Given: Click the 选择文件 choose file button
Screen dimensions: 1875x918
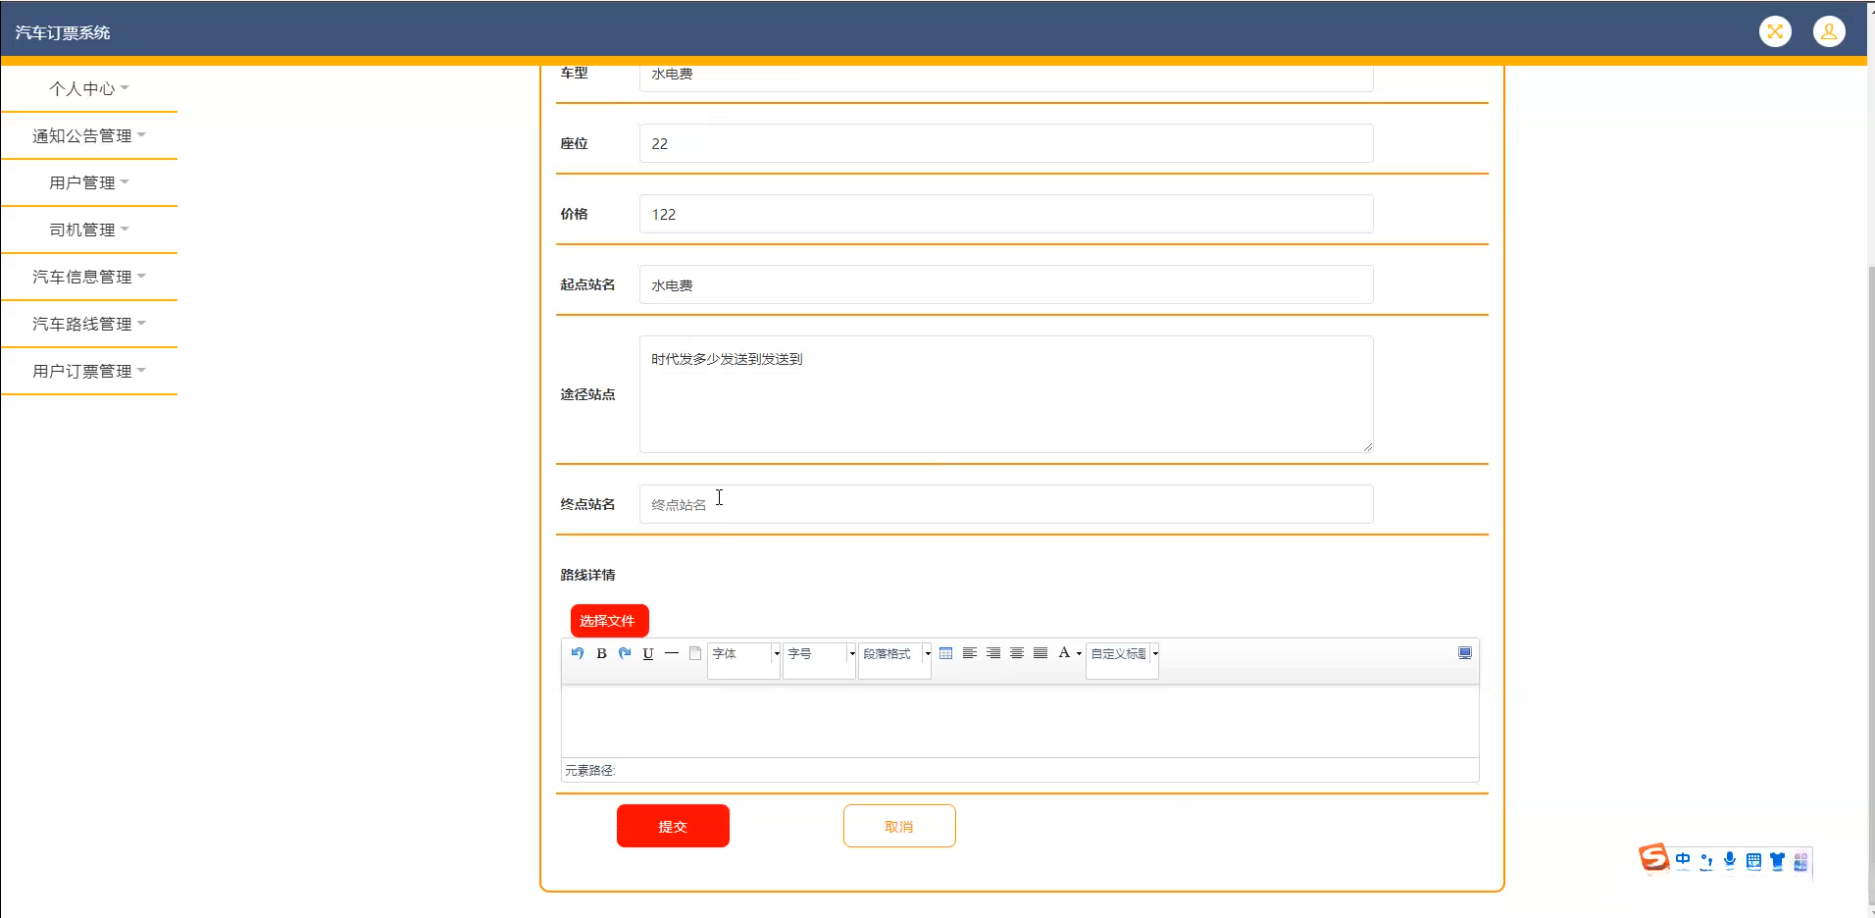Looking at the screenshot, I should pos(609,621).
